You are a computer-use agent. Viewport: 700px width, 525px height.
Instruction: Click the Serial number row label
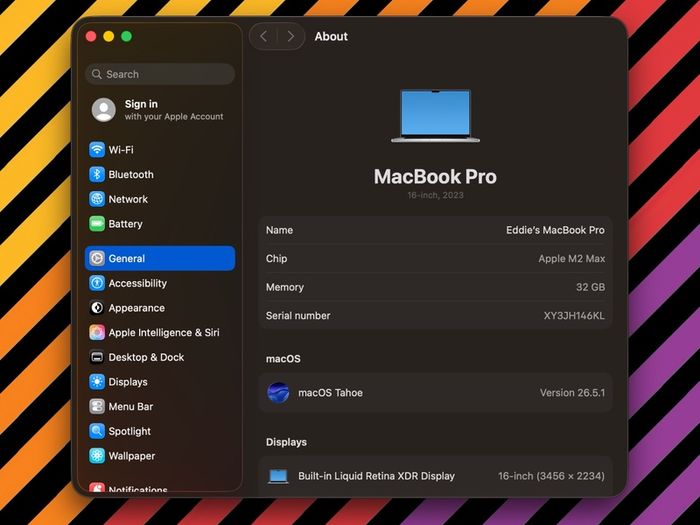coord(298,316)
